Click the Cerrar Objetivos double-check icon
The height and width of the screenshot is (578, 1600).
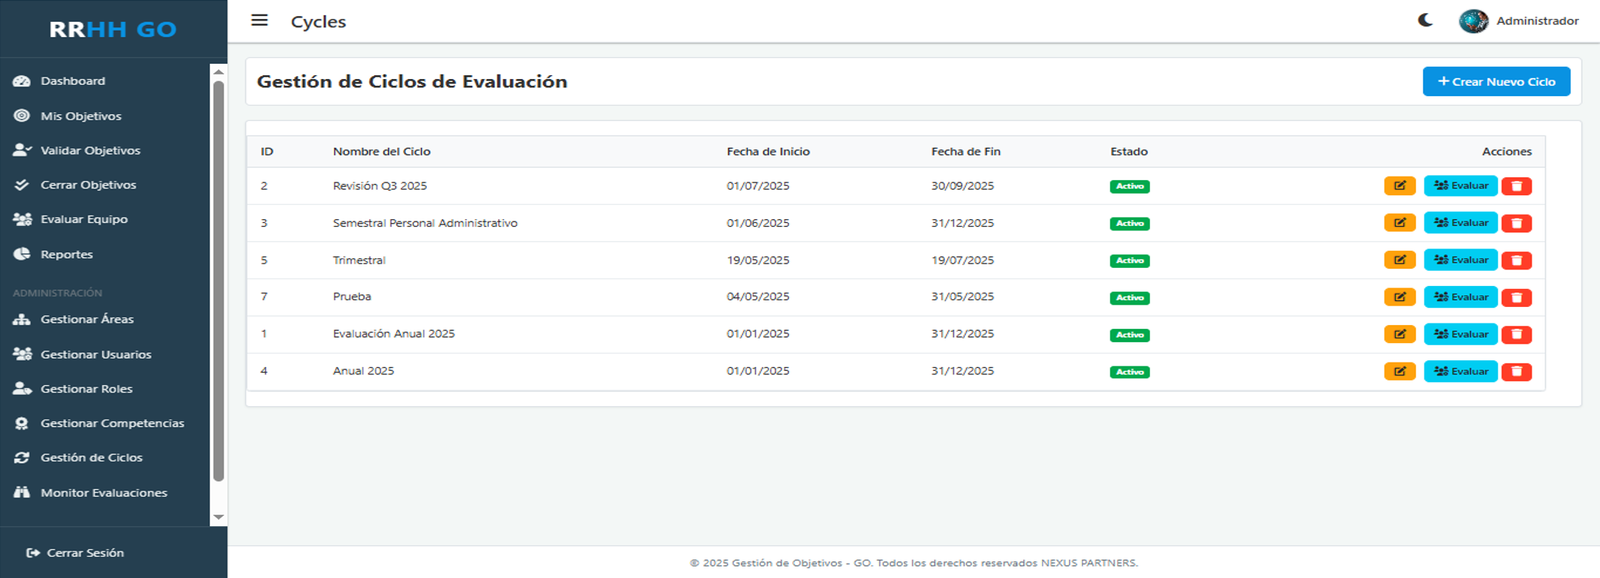click(21, 185)
